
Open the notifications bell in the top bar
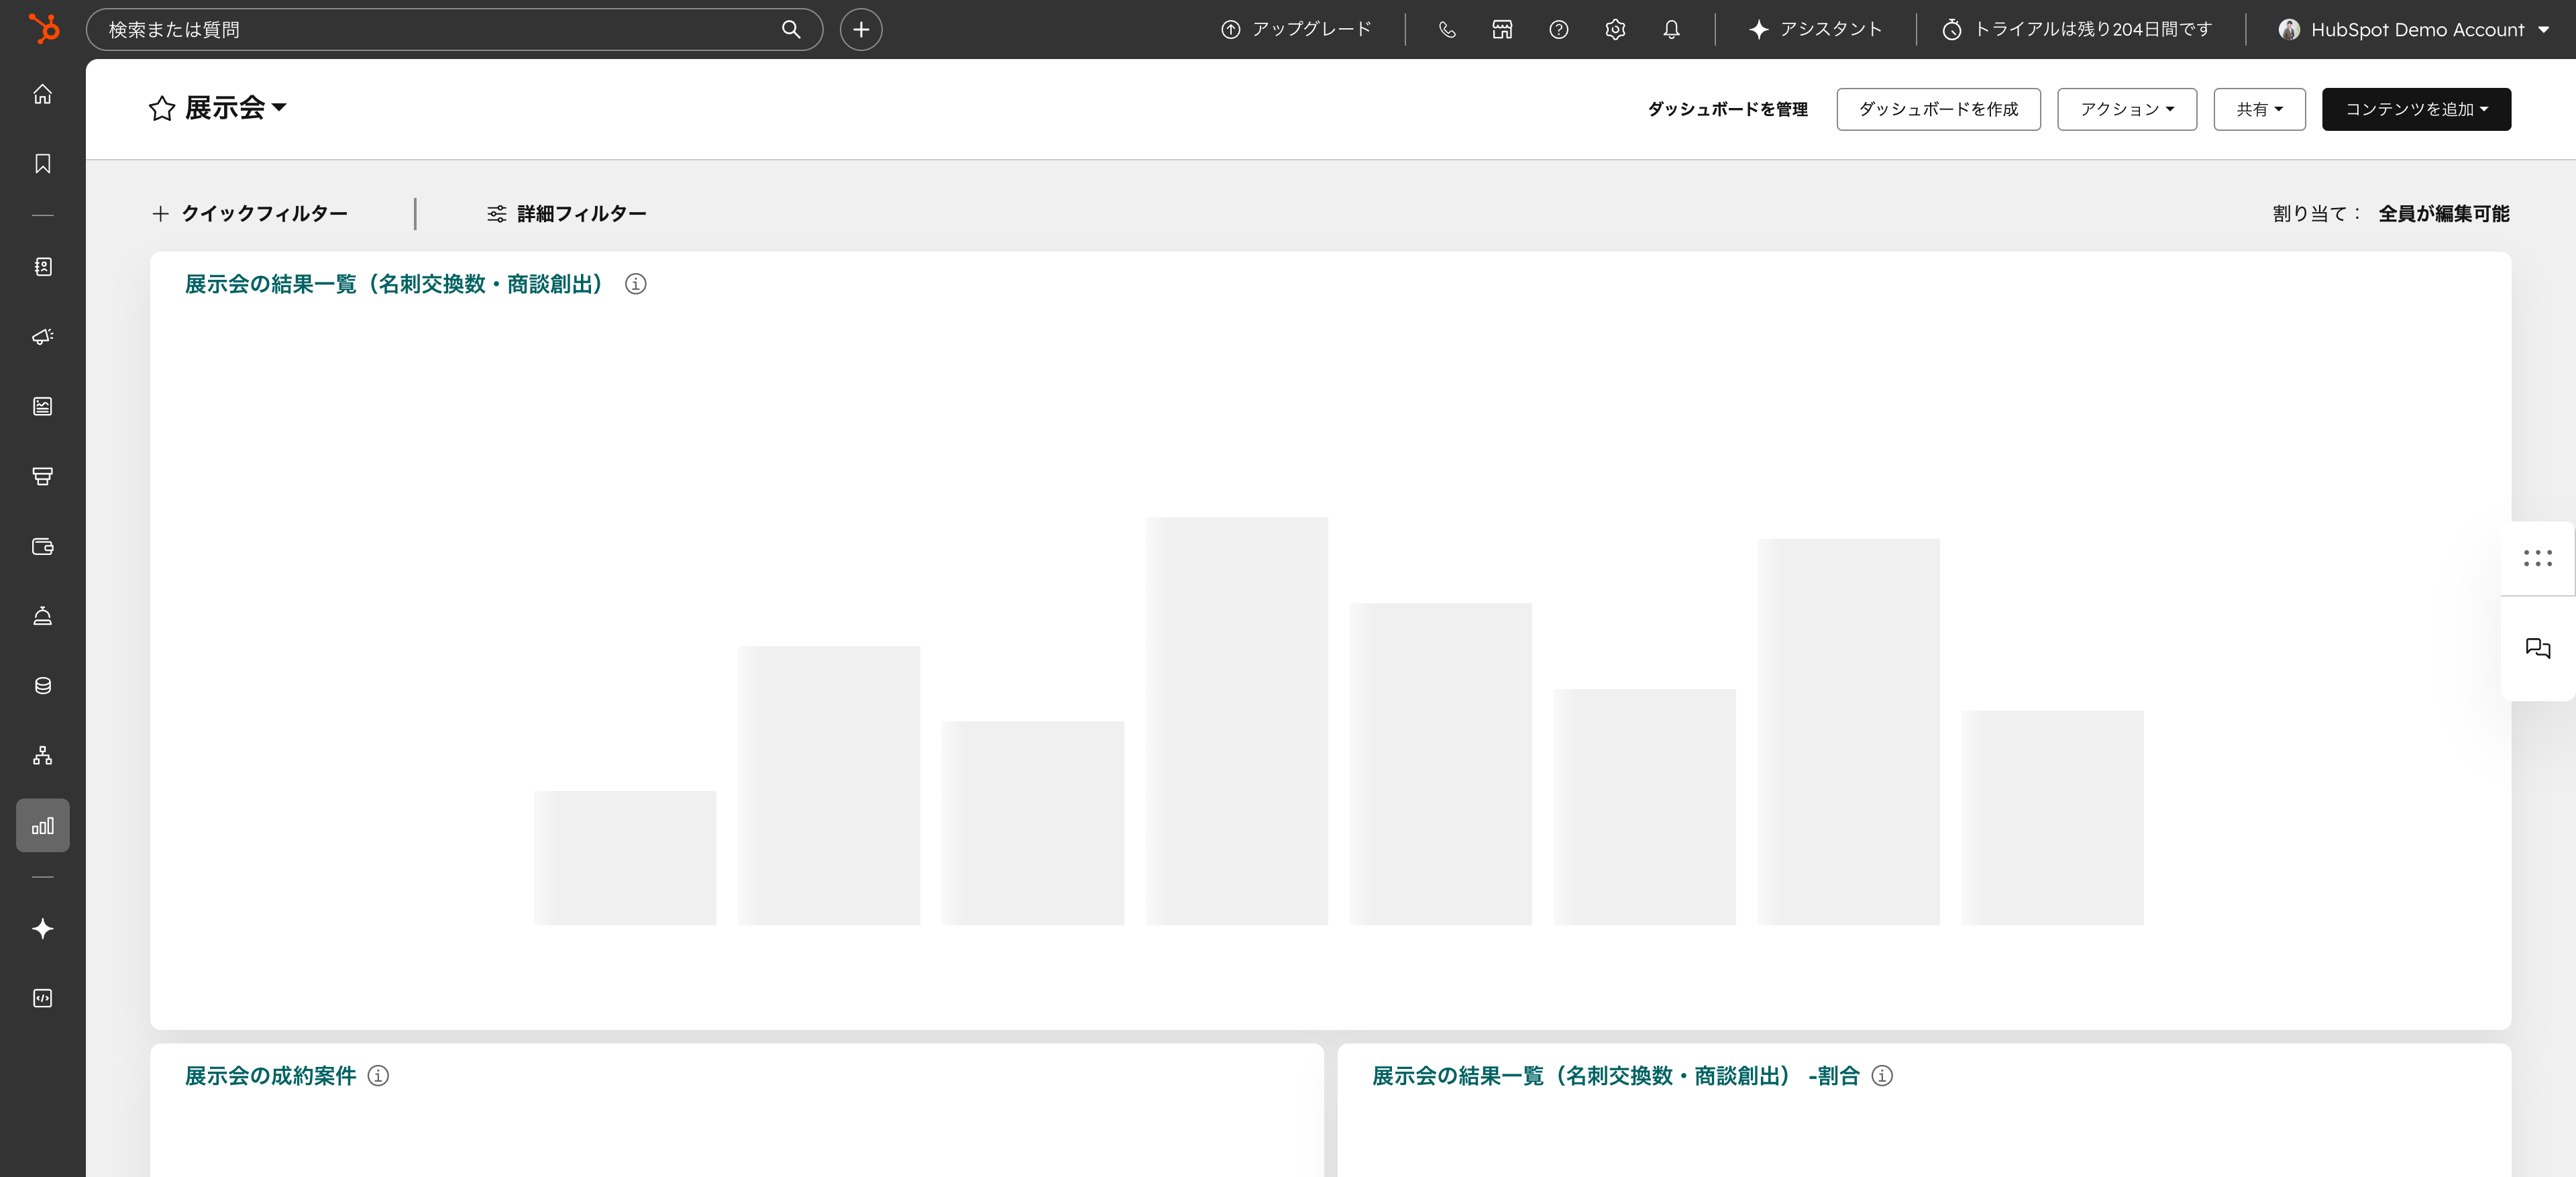click(1670, 29)
